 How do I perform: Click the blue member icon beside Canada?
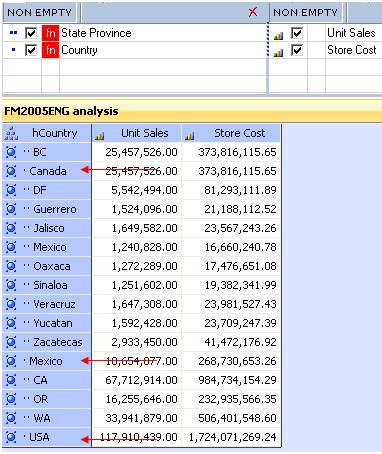pyautogui.click(x=11, y=171)
